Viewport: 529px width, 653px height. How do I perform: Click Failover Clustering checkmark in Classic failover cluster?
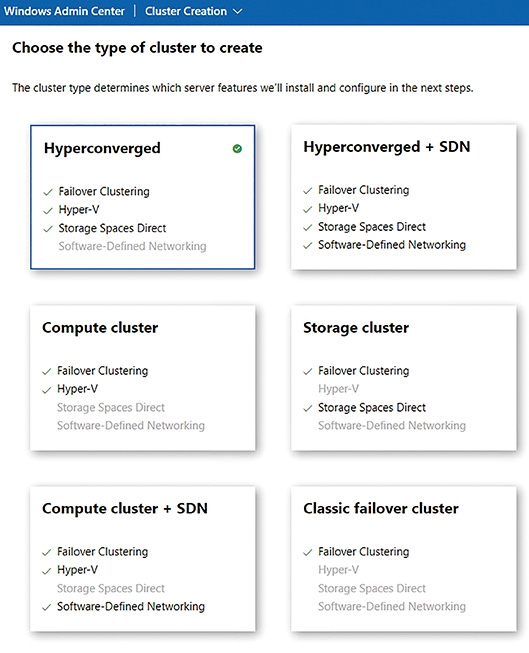[307, 553]
